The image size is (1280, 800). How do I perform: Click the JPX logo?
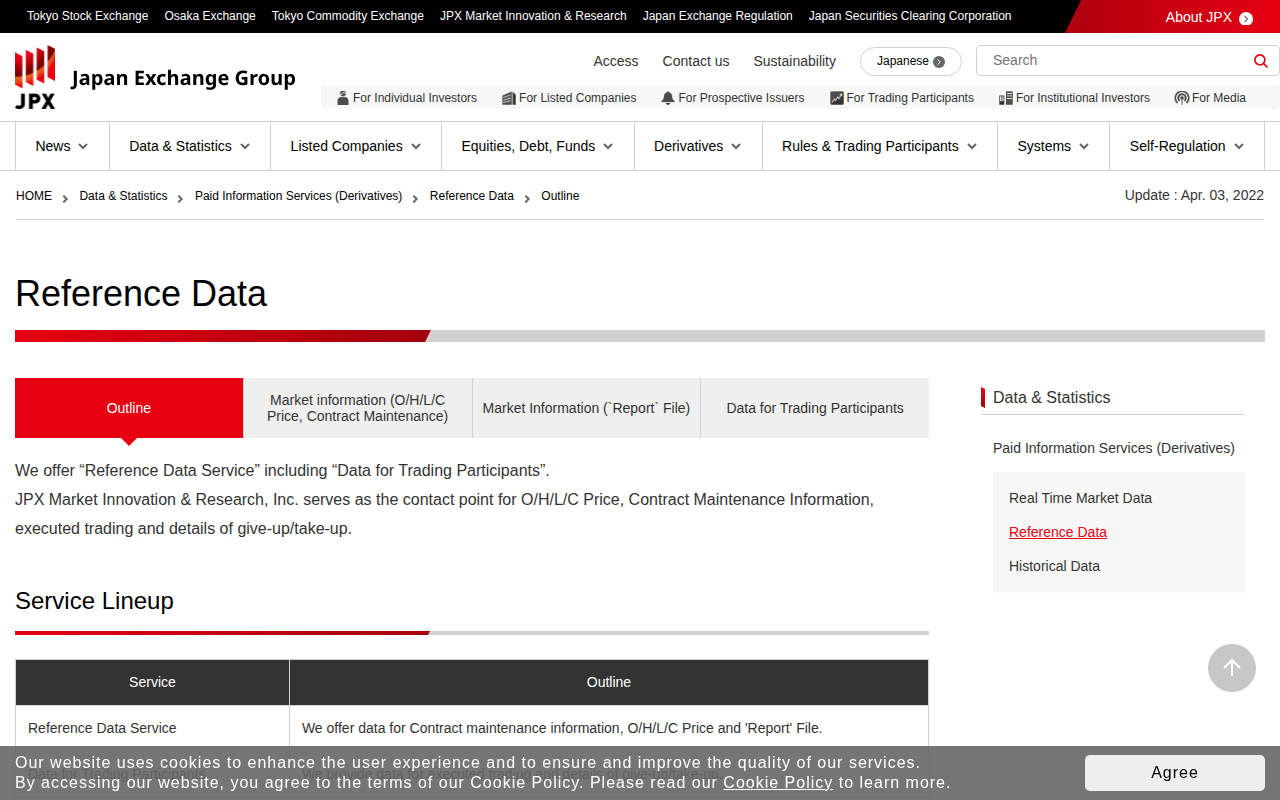[36, 77]
